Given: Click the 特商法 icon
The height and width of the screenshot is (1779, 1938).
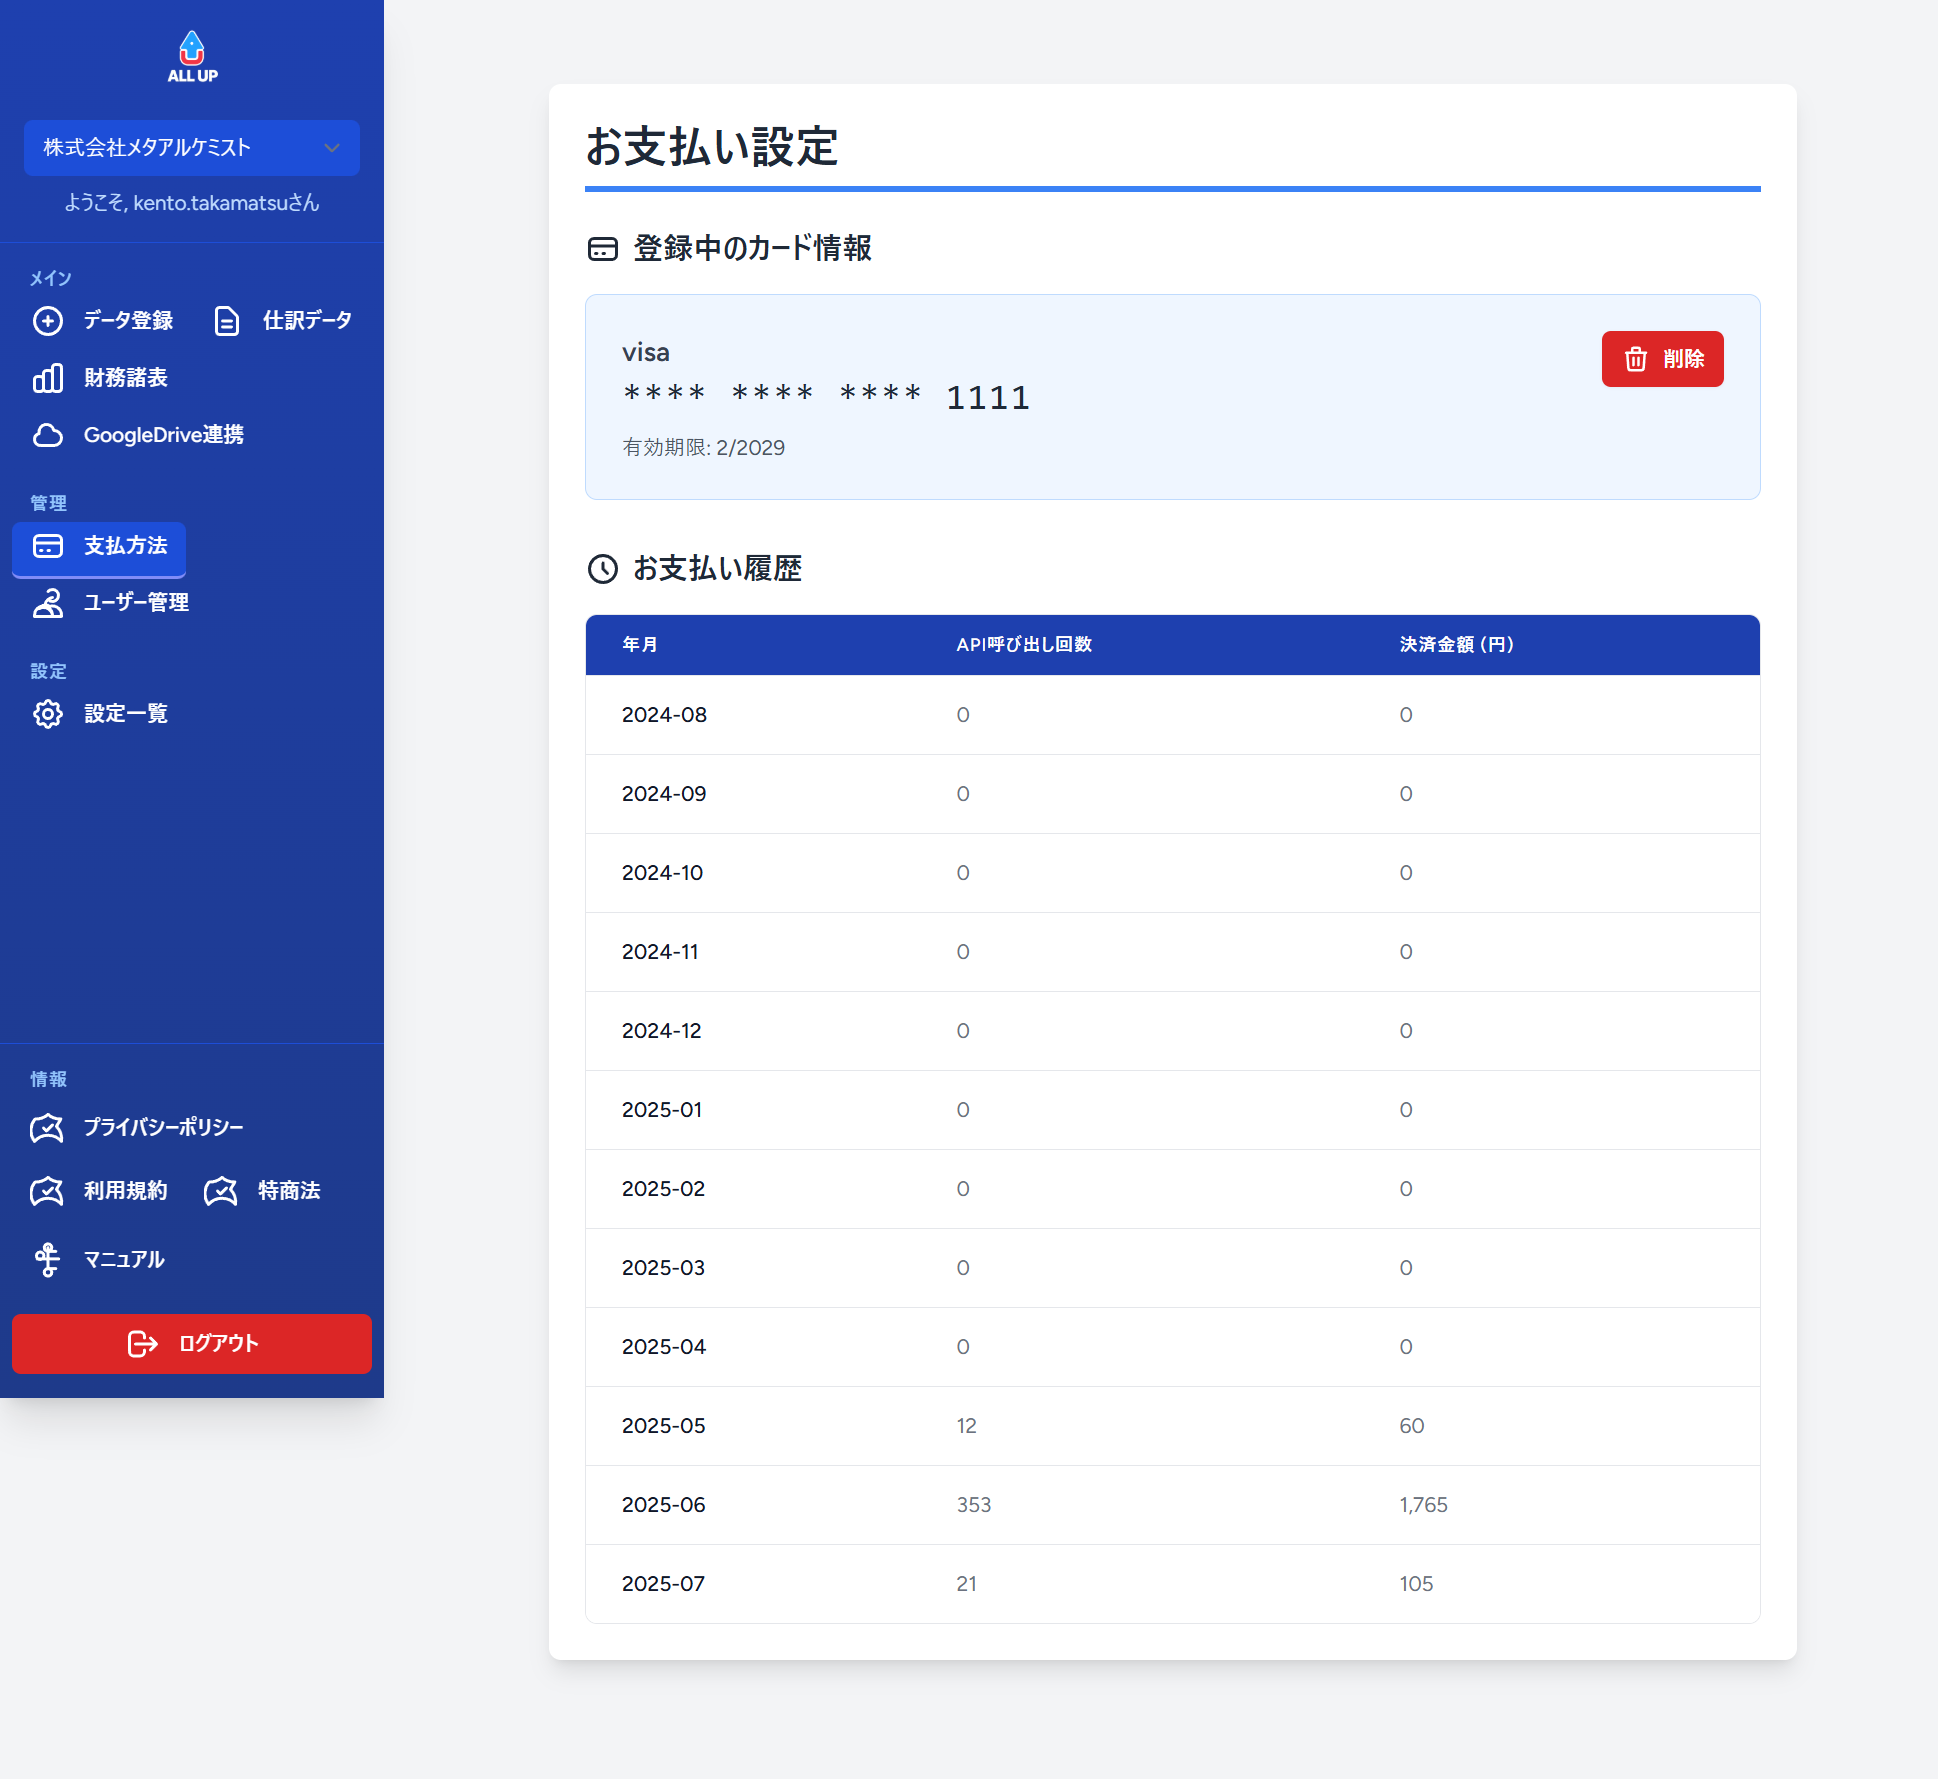Looking at the screenshot, I should point(221,1191).
